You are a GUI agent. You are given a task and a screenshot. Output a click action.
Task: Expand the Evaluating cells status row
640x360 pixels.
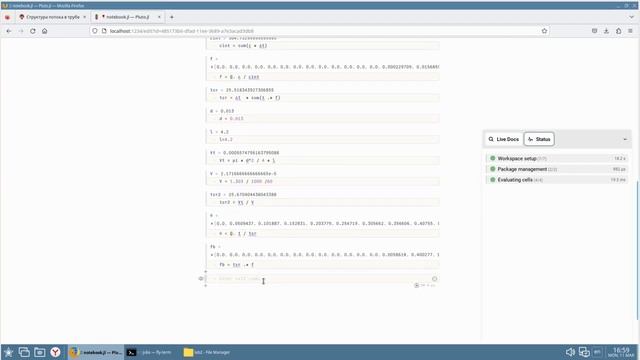[x=557, y=180]
